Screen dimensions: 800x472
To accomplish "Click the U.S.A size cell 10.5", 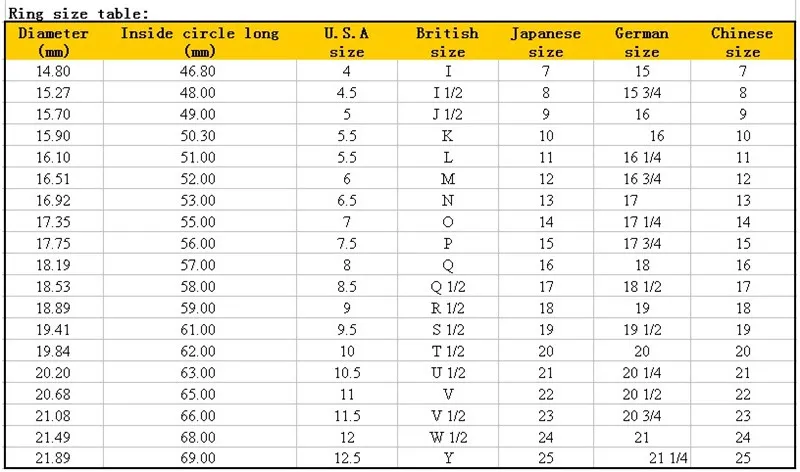I will (347, 373).
